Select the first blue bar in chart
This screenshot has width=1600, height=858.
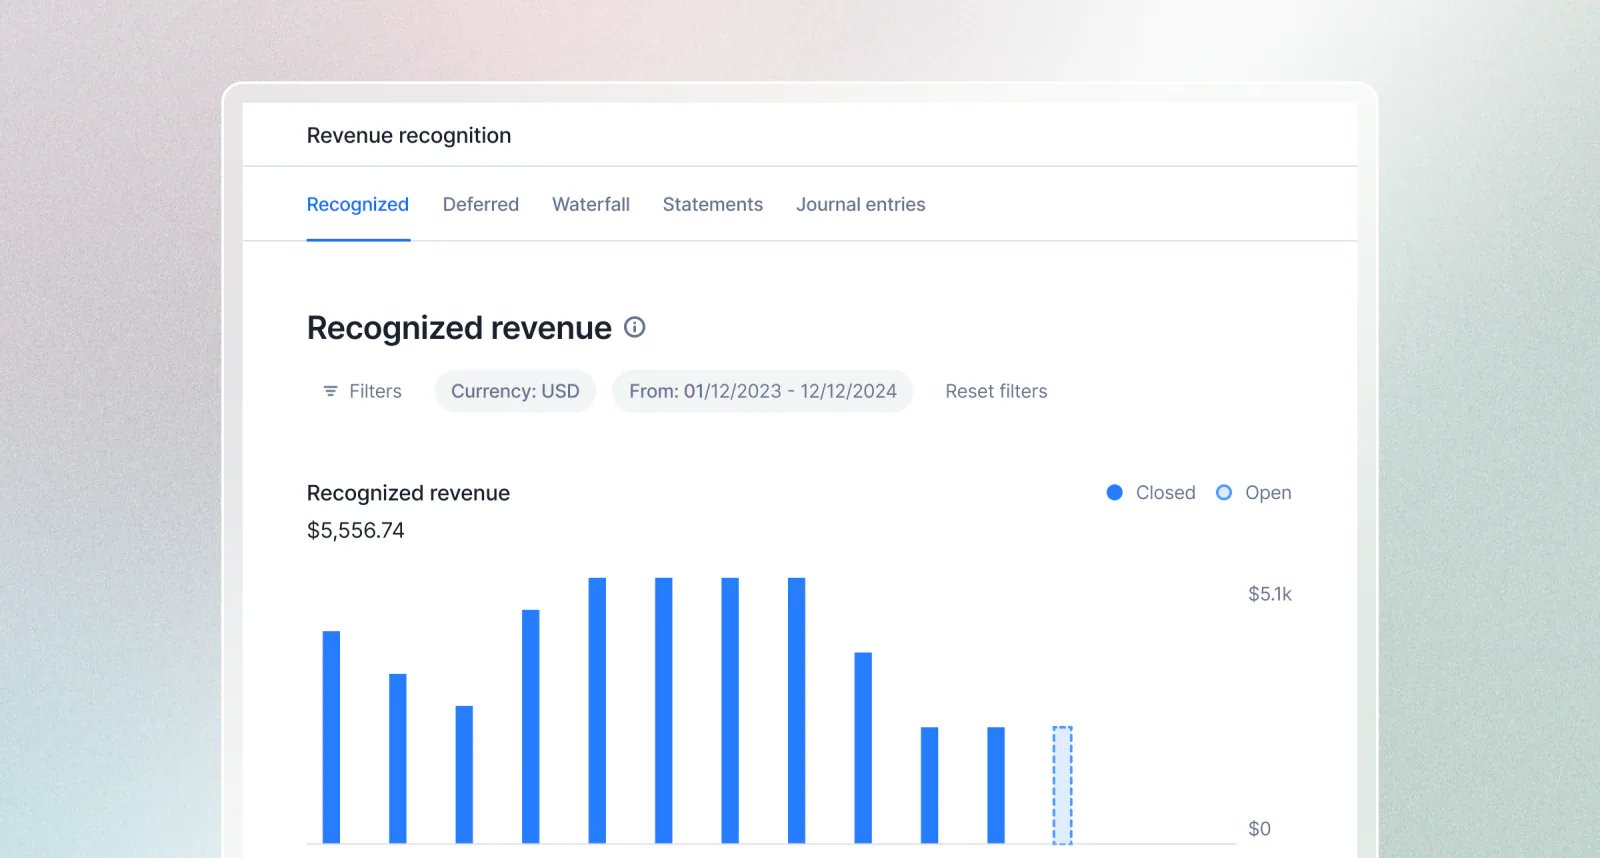point(331,737)
